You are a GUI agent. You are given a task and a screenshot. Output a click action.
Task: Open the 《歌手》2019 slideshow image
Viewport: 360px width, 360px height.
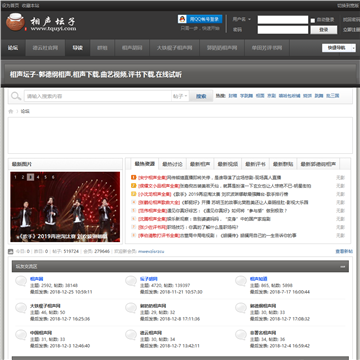[x=65, y=207]
